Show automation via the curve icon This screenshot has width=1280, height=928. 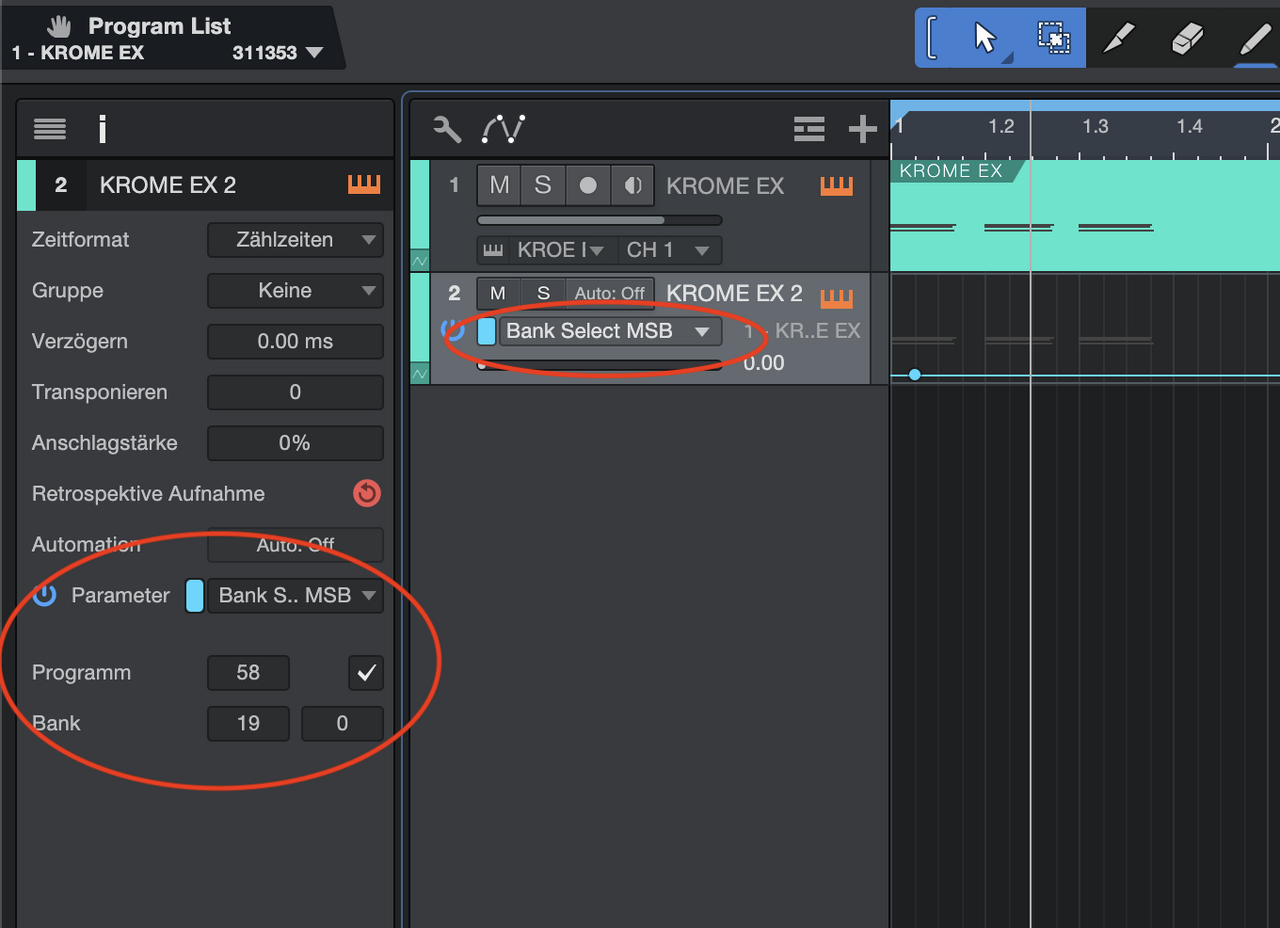(503, 129)
